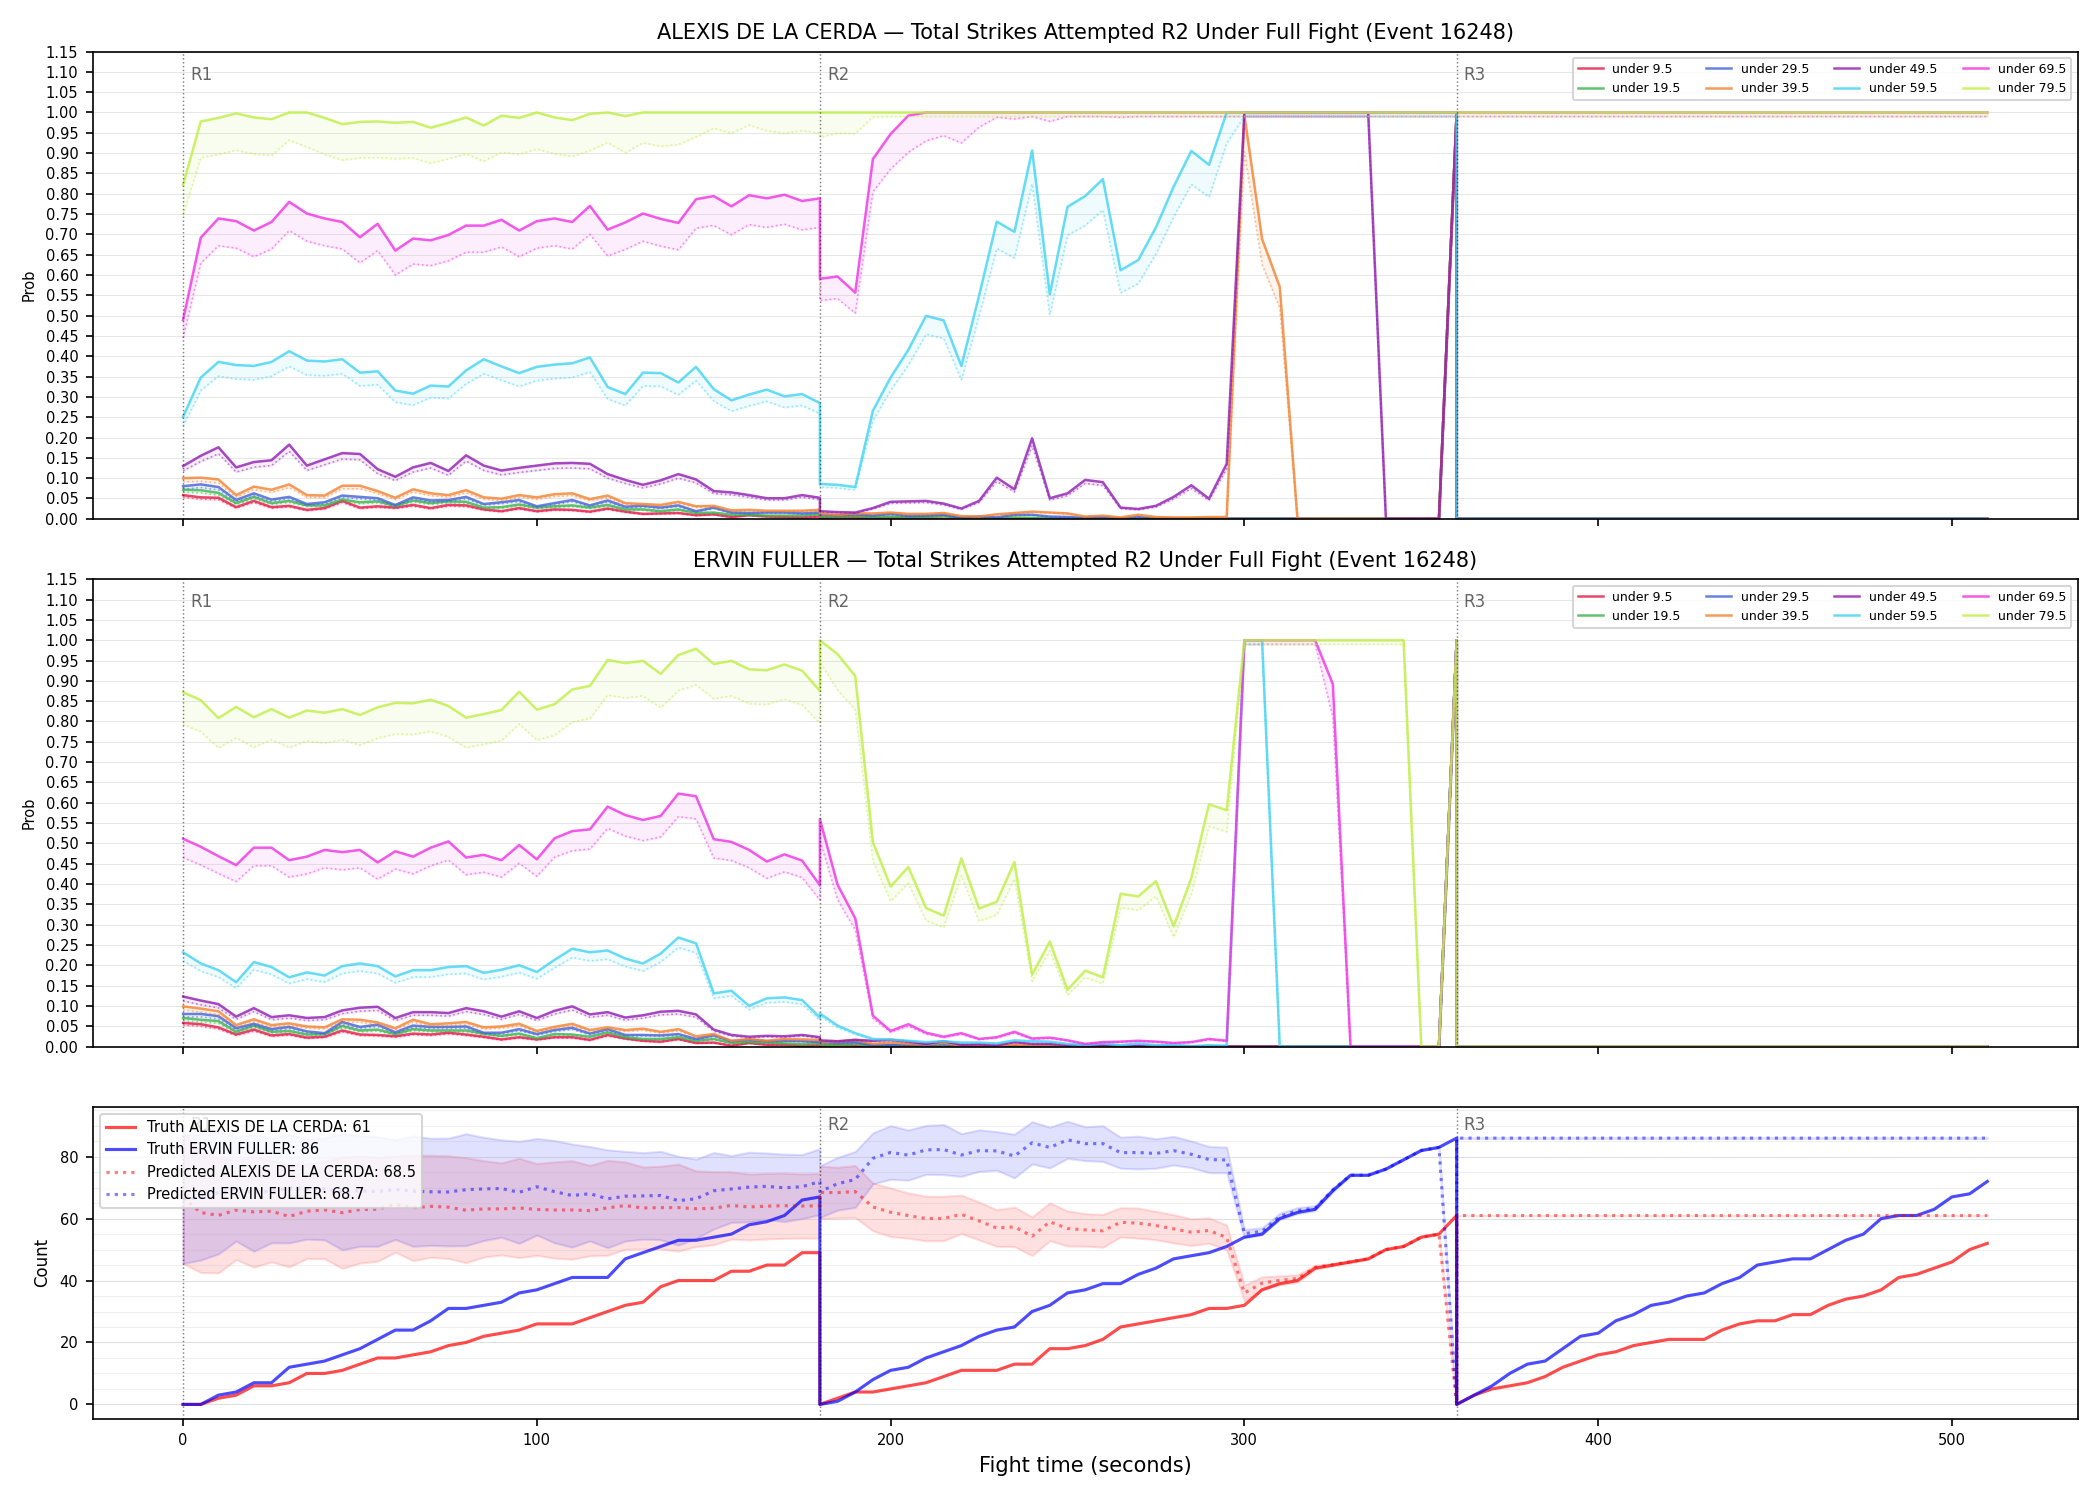The image size is (2100, 1500).
Task: Pick 'under 69.5' in the Ervin Fuller legend
Action: (2014, 597)
